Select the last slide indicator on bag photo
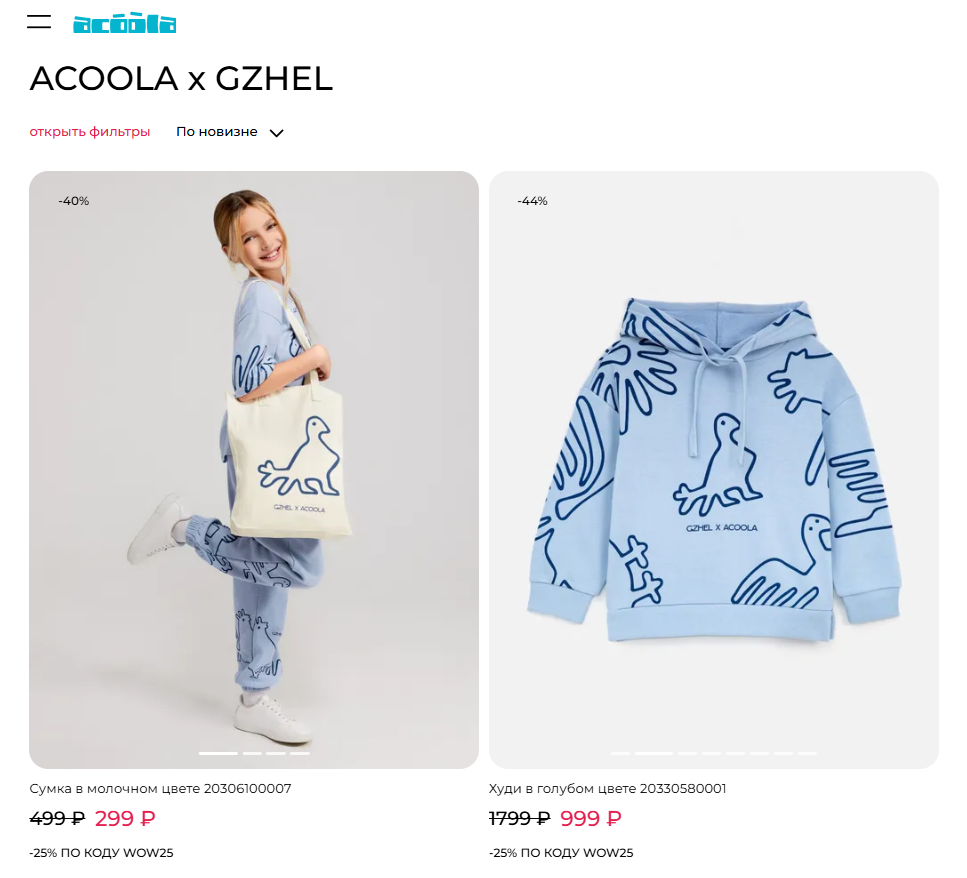The width and height of the screenshot is (967, 878). pos(300,753)
